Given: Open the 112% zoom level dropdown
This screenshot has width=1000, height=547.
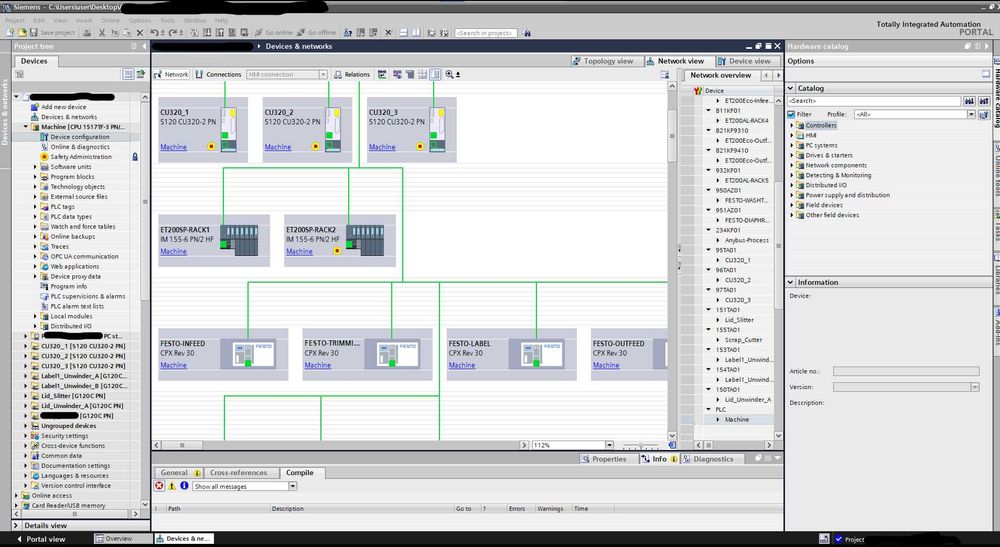Looking at the screenshot, I should pos(609,445).
